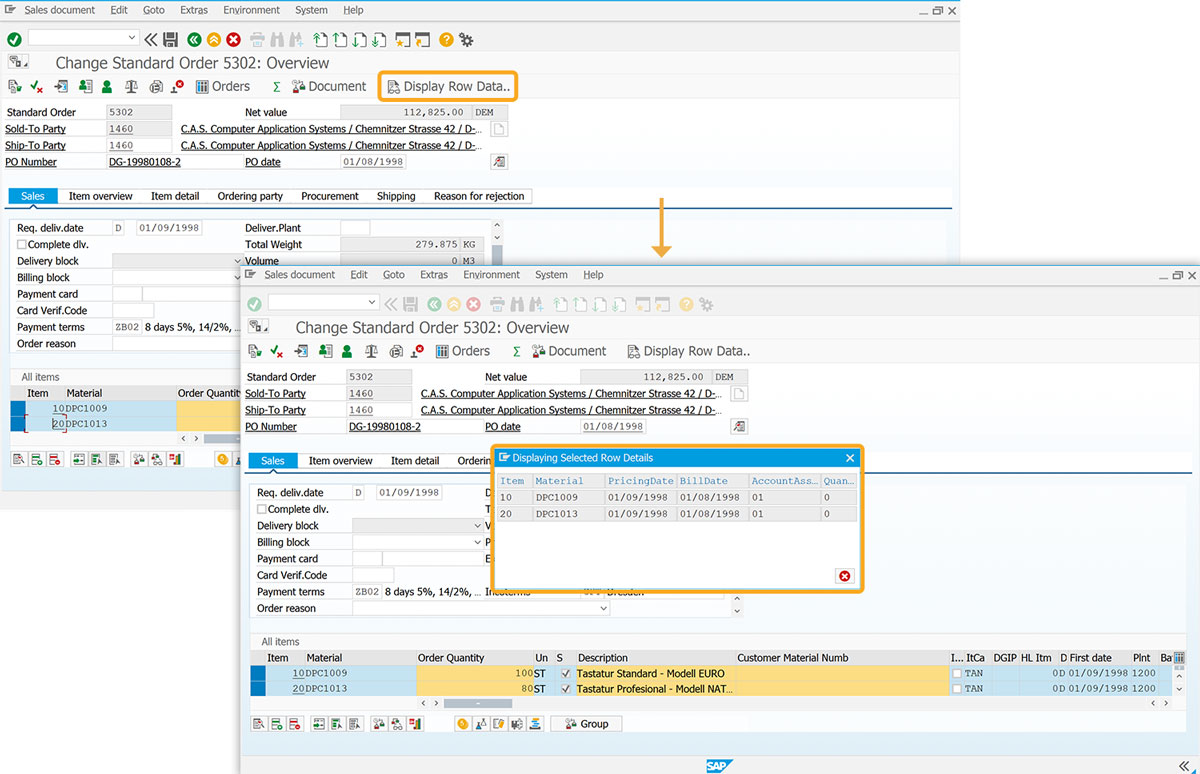
Task: Toggle I... column checkbox in DPC1013 row
Action: click(x=957, y=689)
